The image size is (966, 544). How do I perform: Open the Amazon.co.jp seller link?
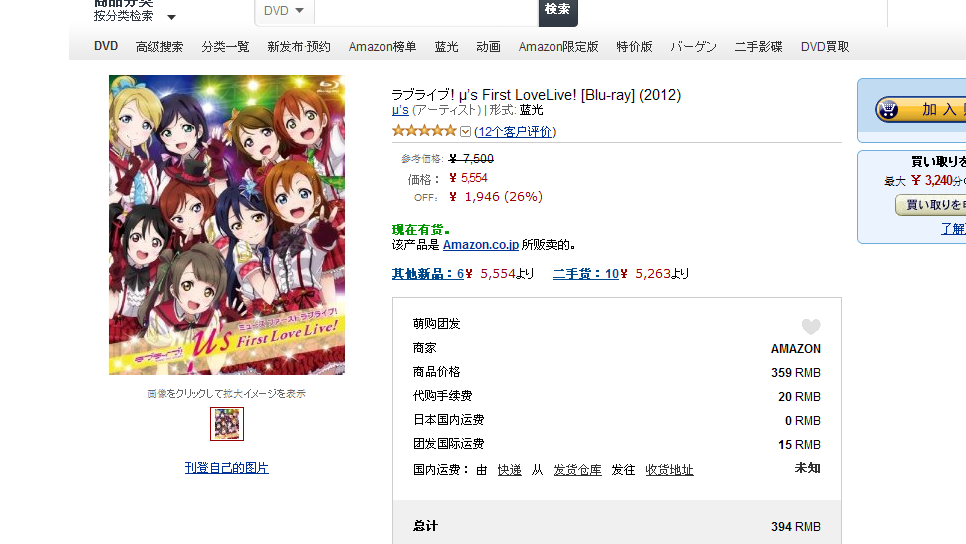tap(481, 245)
